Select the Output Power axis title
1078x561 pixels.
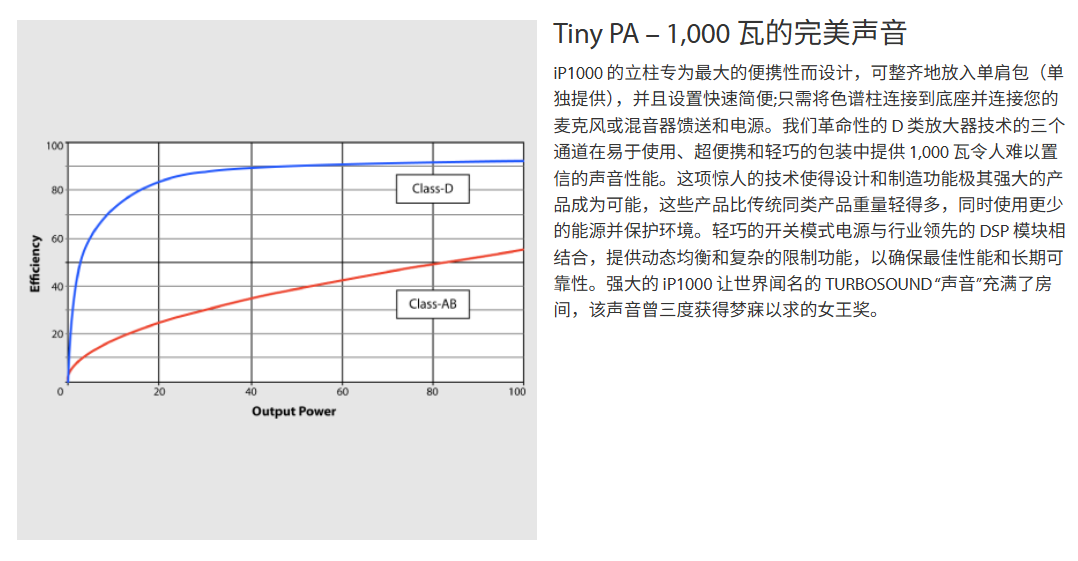293,411
